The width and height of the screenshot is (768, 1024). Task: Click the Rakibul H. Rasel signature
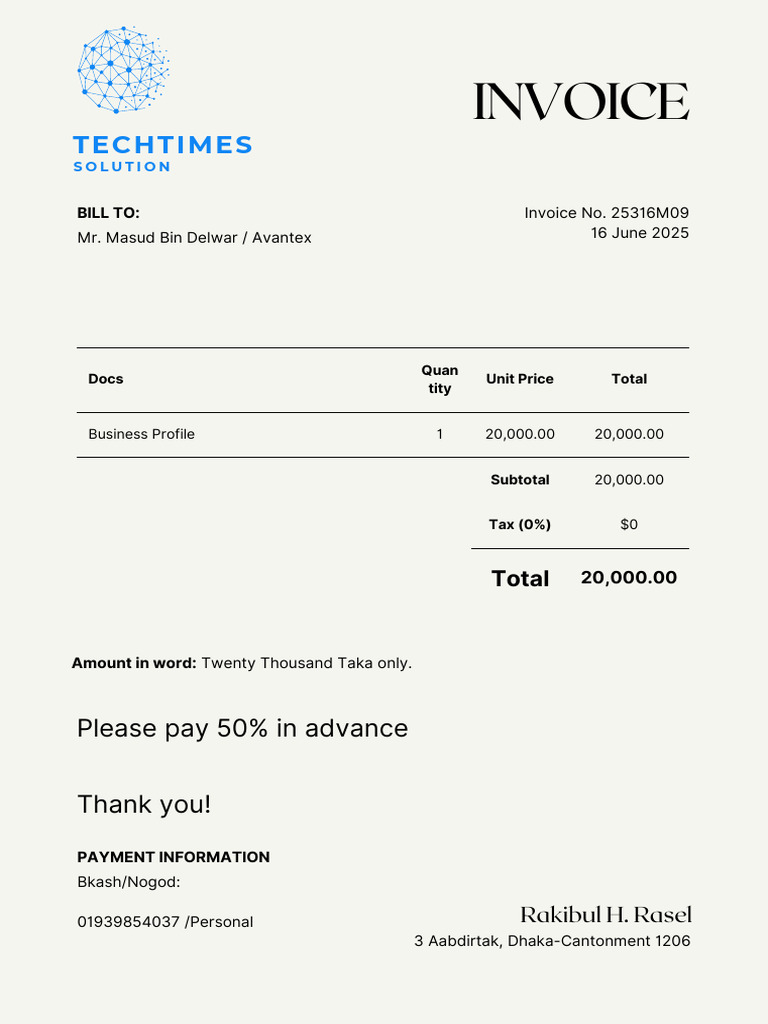coord(606,914)
